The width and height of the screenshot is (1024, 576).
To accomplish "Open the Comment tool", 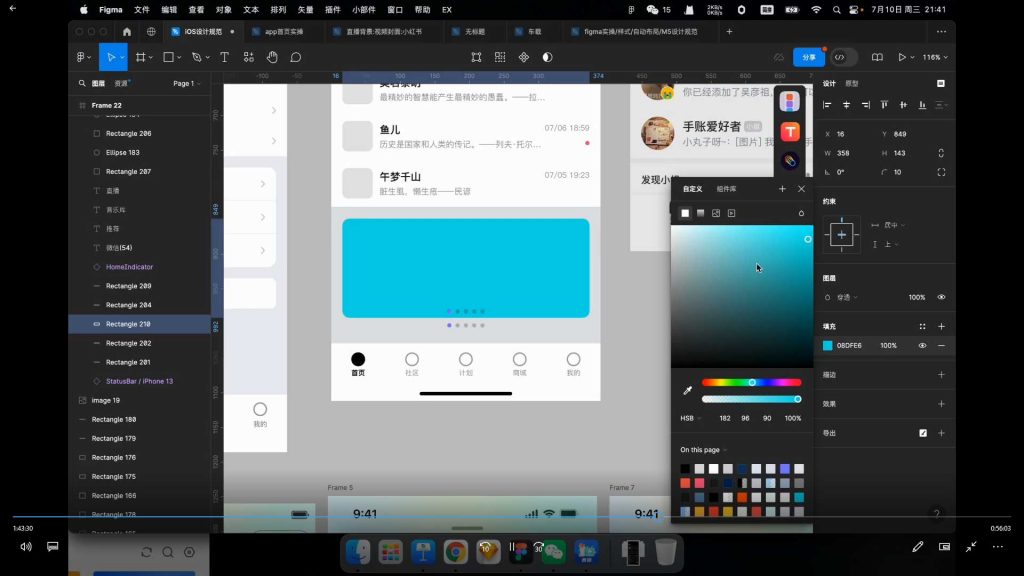I will pos(296,57).
